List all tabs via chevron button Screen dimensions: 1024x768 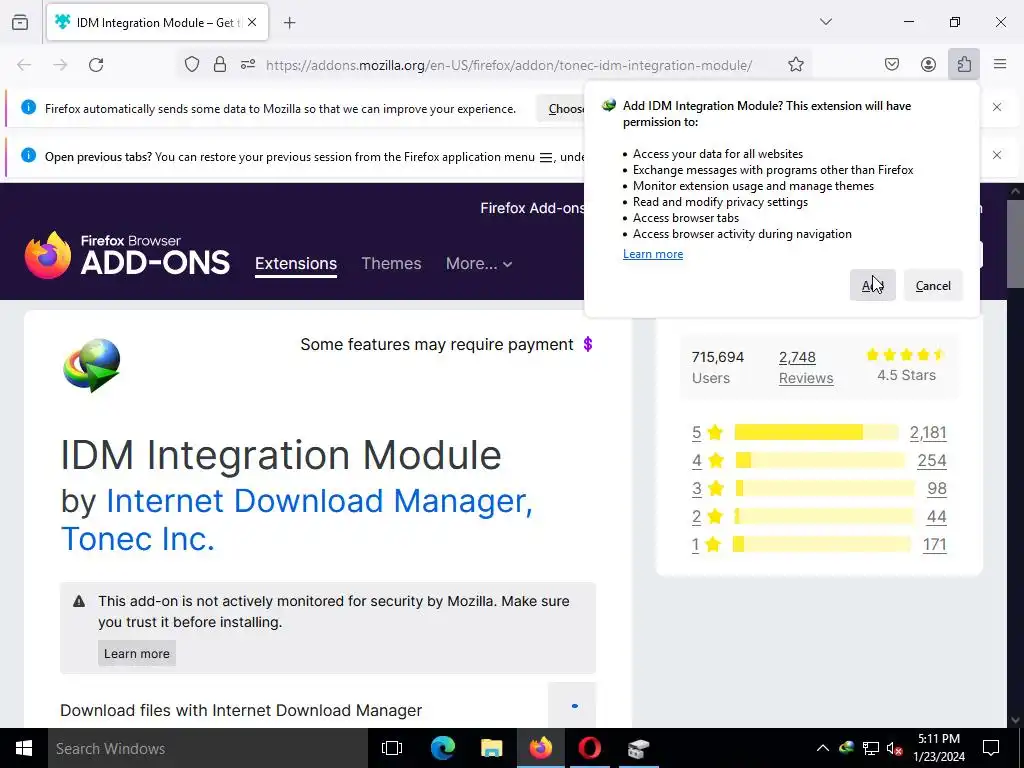(x=825, y=22)
